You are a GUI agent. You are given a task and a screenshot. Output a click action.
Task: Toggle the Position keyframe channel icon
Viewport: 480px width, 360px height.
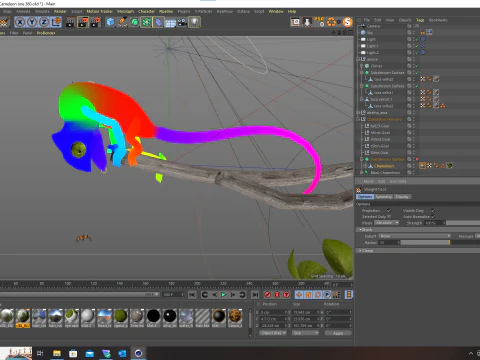tap(299, 295)
